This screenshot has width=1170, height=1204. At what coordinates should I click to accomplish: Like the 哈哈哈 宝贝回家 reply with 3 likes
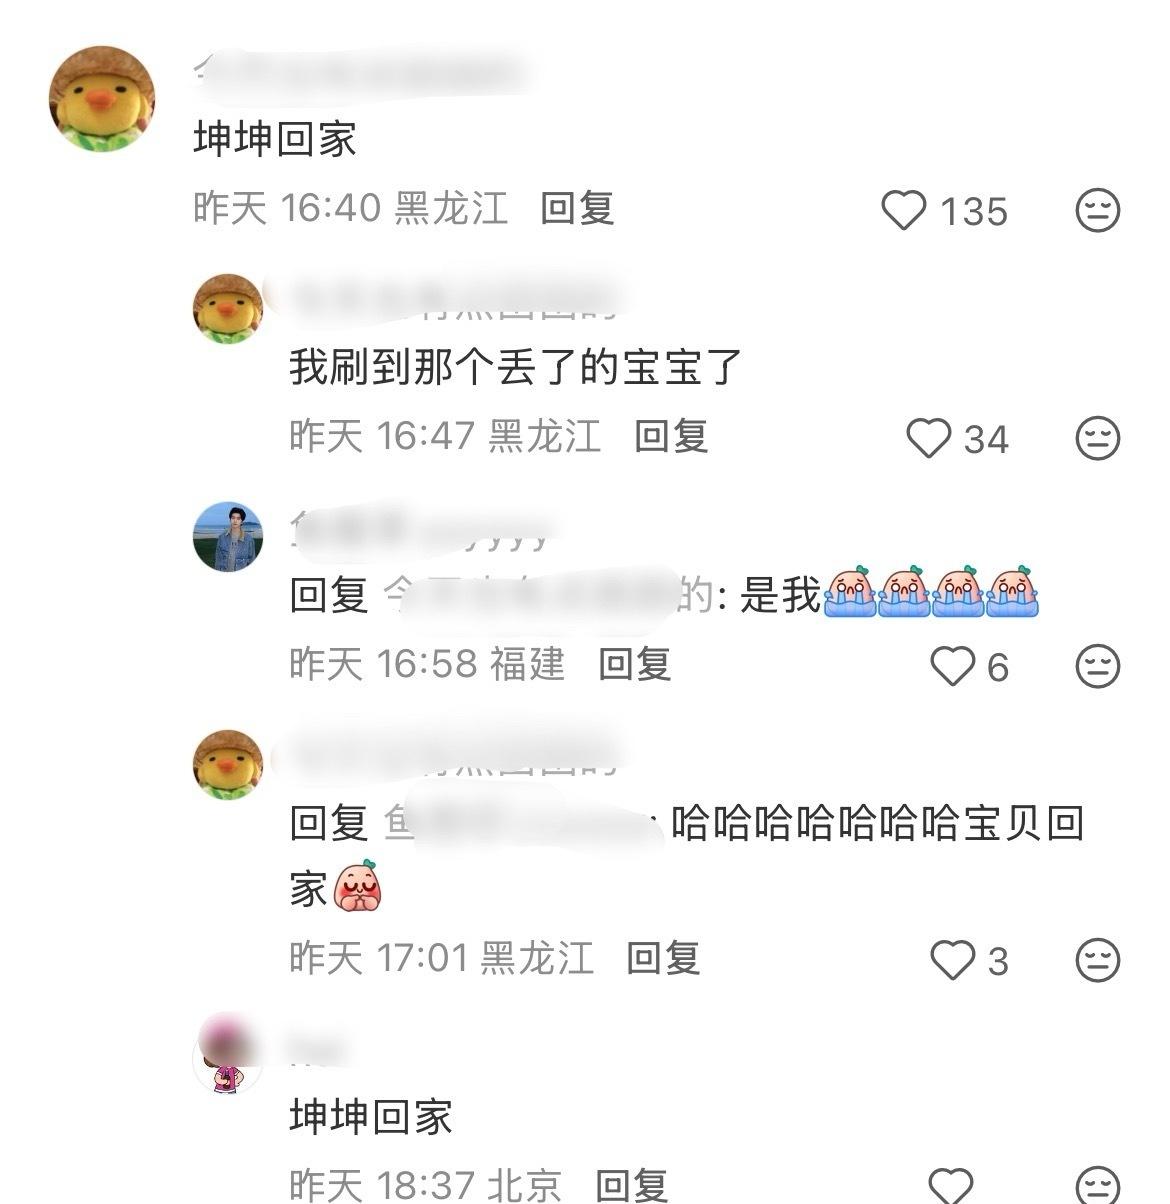(x=952, y=960)
